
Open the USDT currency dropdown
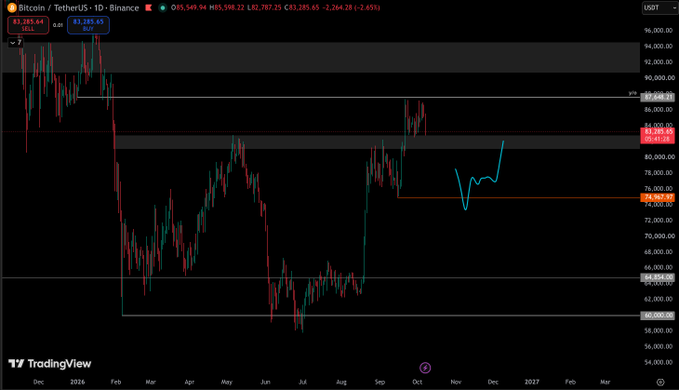659,8
